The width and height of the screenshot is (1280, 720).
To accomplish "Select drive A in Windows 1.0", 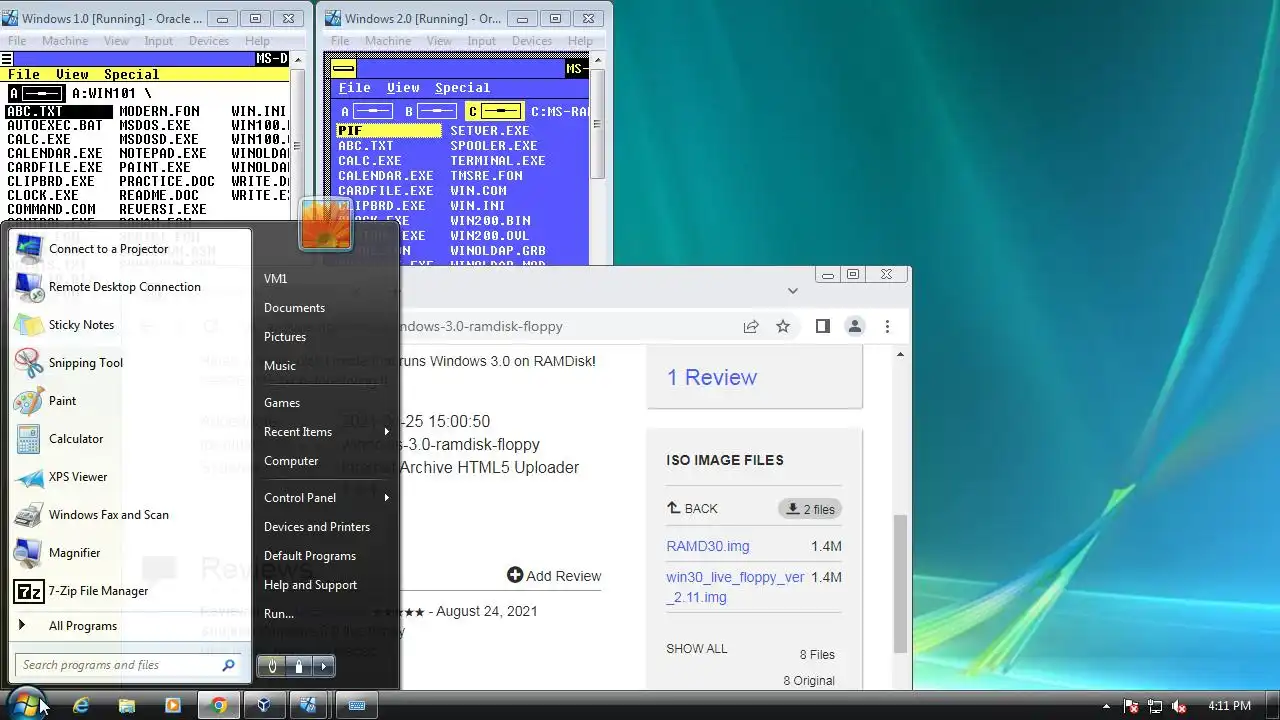I will point(37,93).
